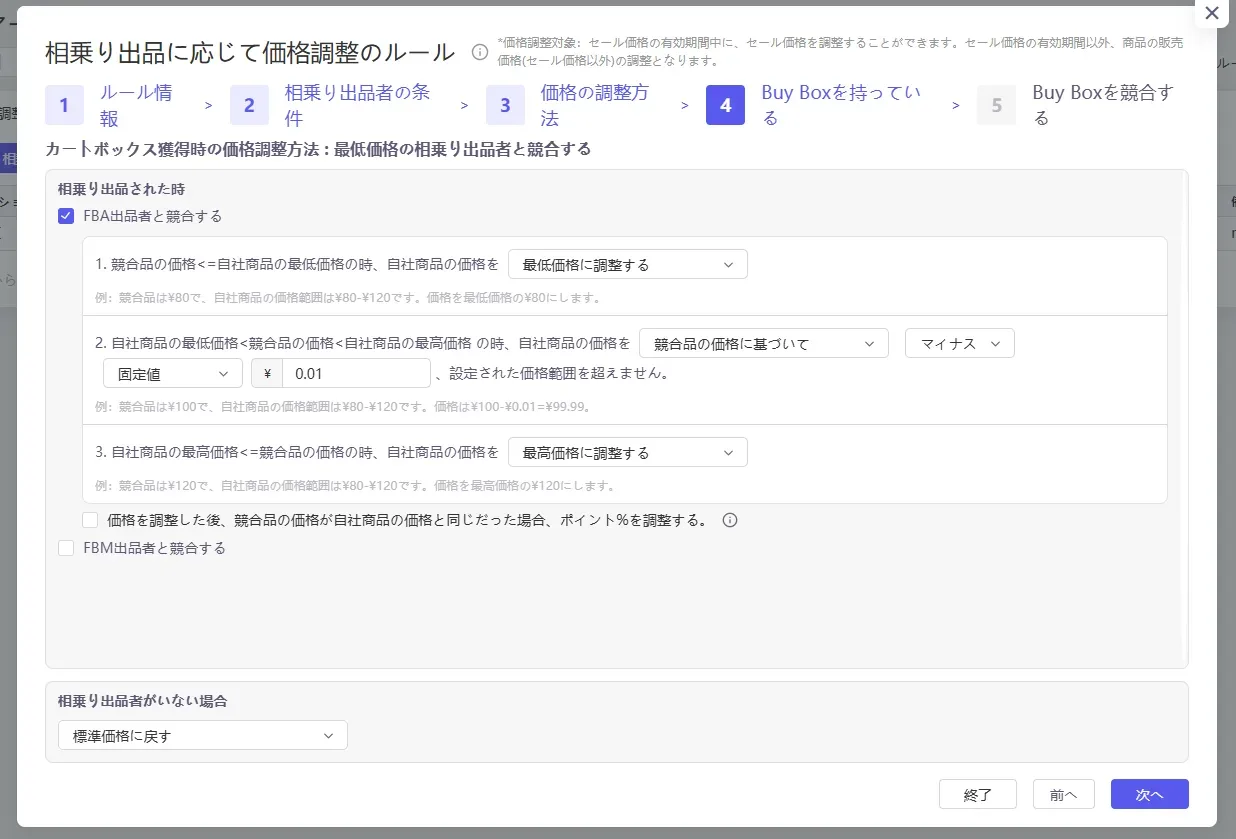Click the 設定された価格範囲を超えません text
The height and width of the screenshot is (839, 1236).
pyautogui.click(x=559, y=374)
